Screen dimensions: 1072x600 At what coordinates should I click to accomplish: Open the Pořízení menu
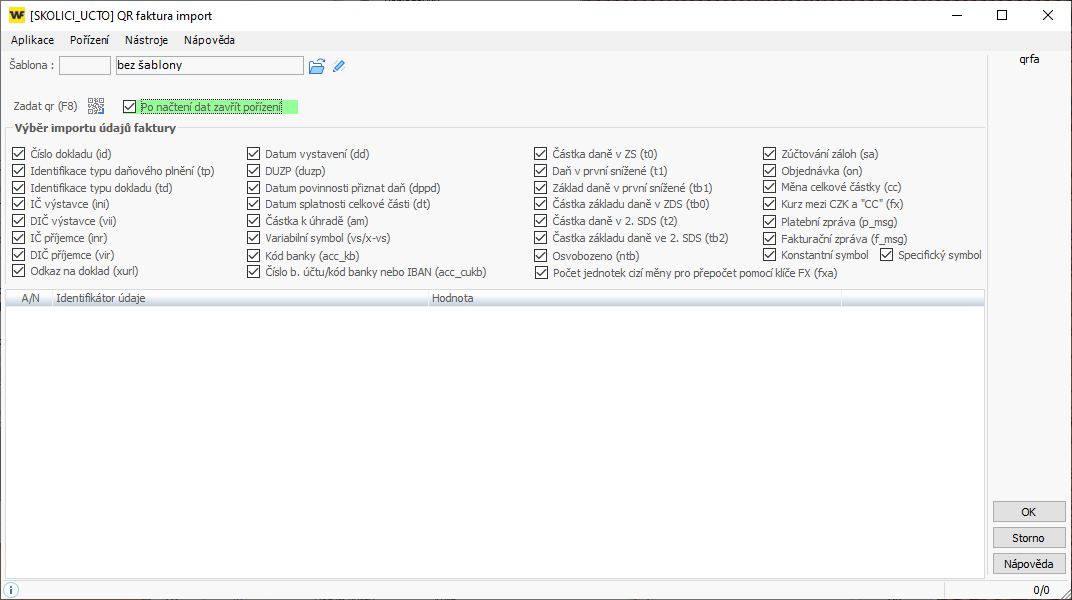[x=89, y=40]
